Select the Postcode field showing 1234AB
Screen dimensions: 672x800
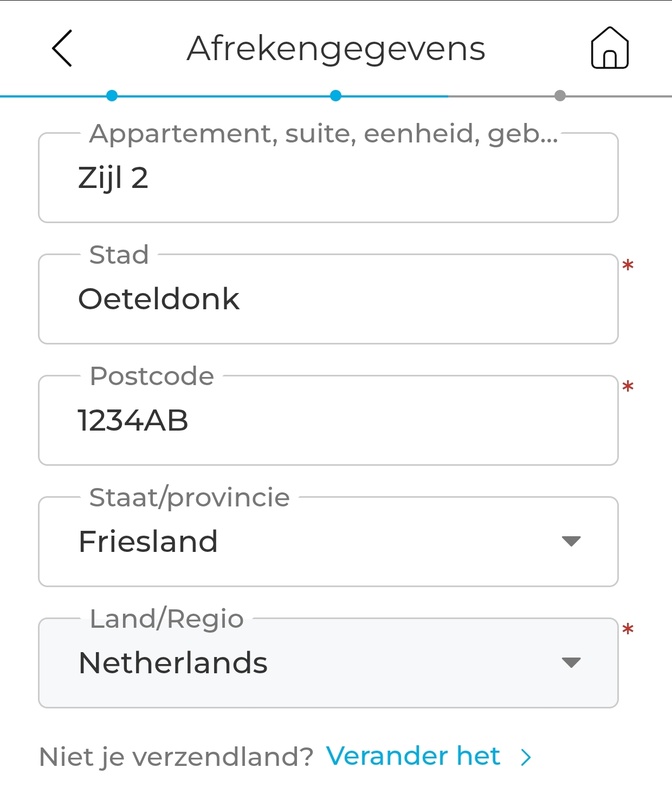[x=328, y=421]
